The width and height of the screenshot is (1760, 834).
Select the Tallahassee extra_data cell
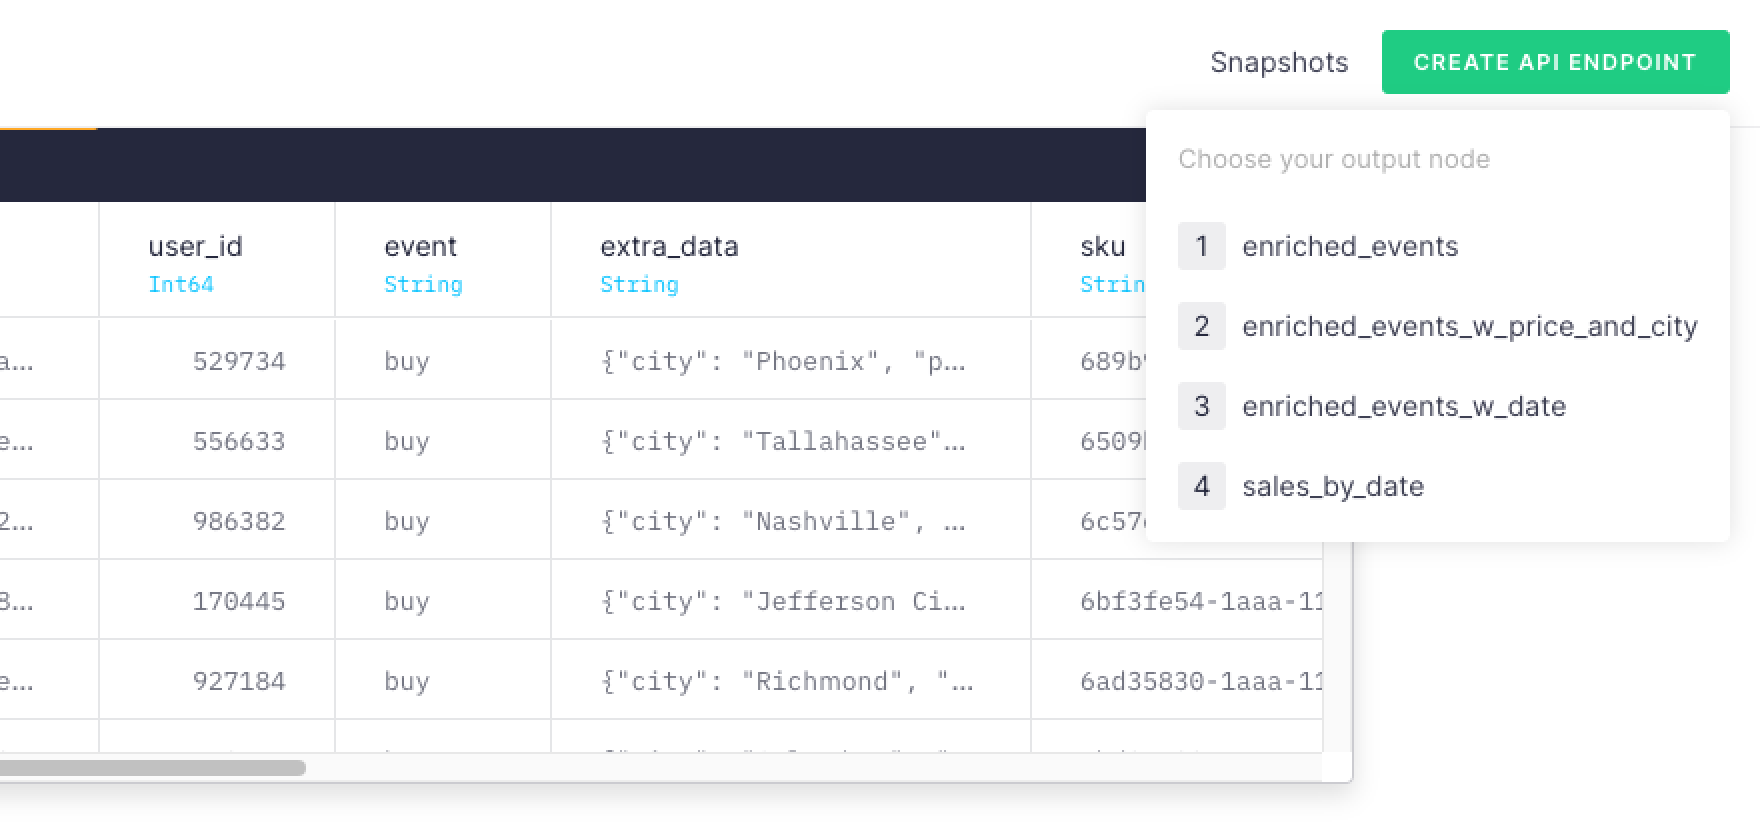coord(791,441)
